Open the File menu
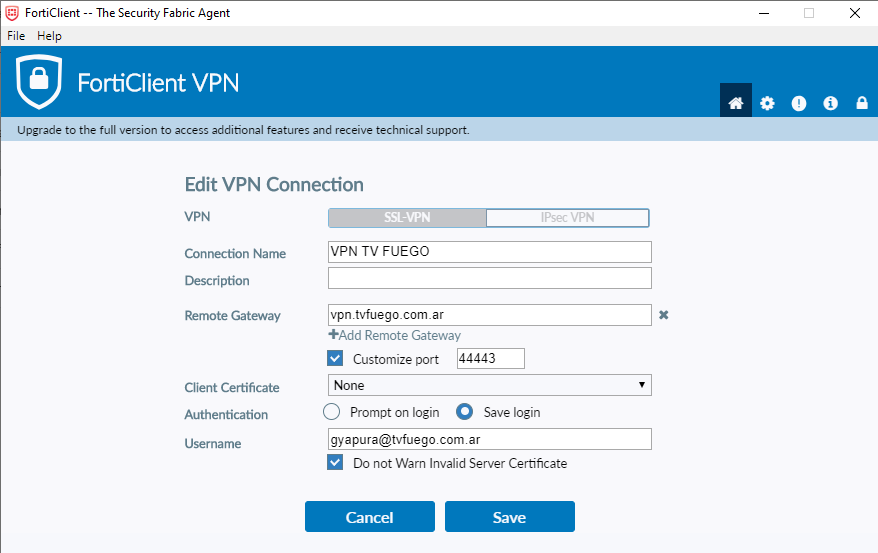 click(16, 36)
